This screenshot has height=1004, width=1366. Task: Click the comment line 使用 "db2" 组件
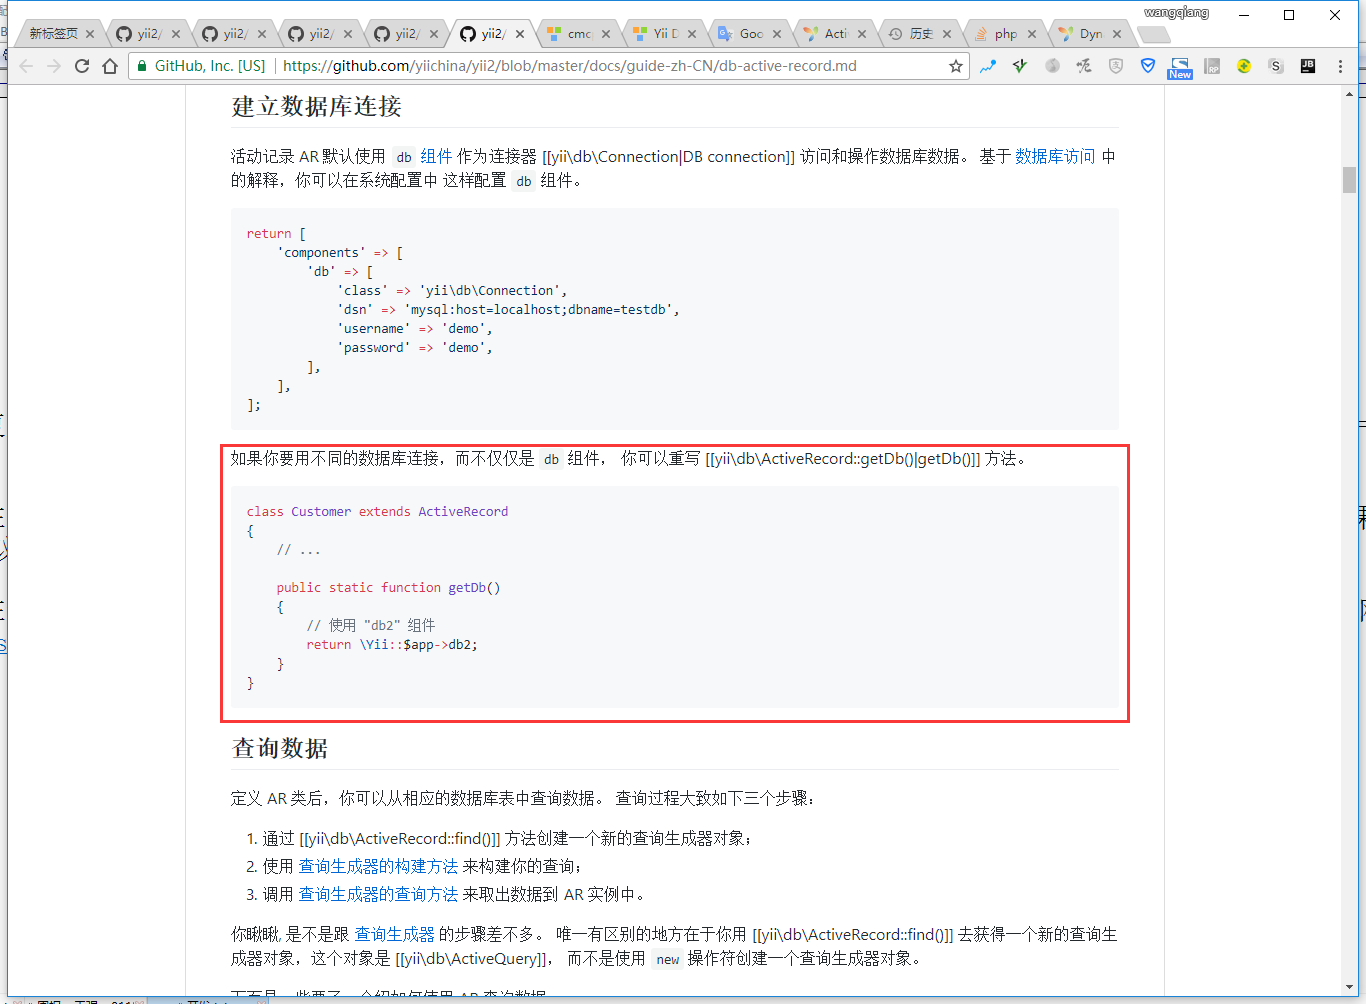click(371, 626)
